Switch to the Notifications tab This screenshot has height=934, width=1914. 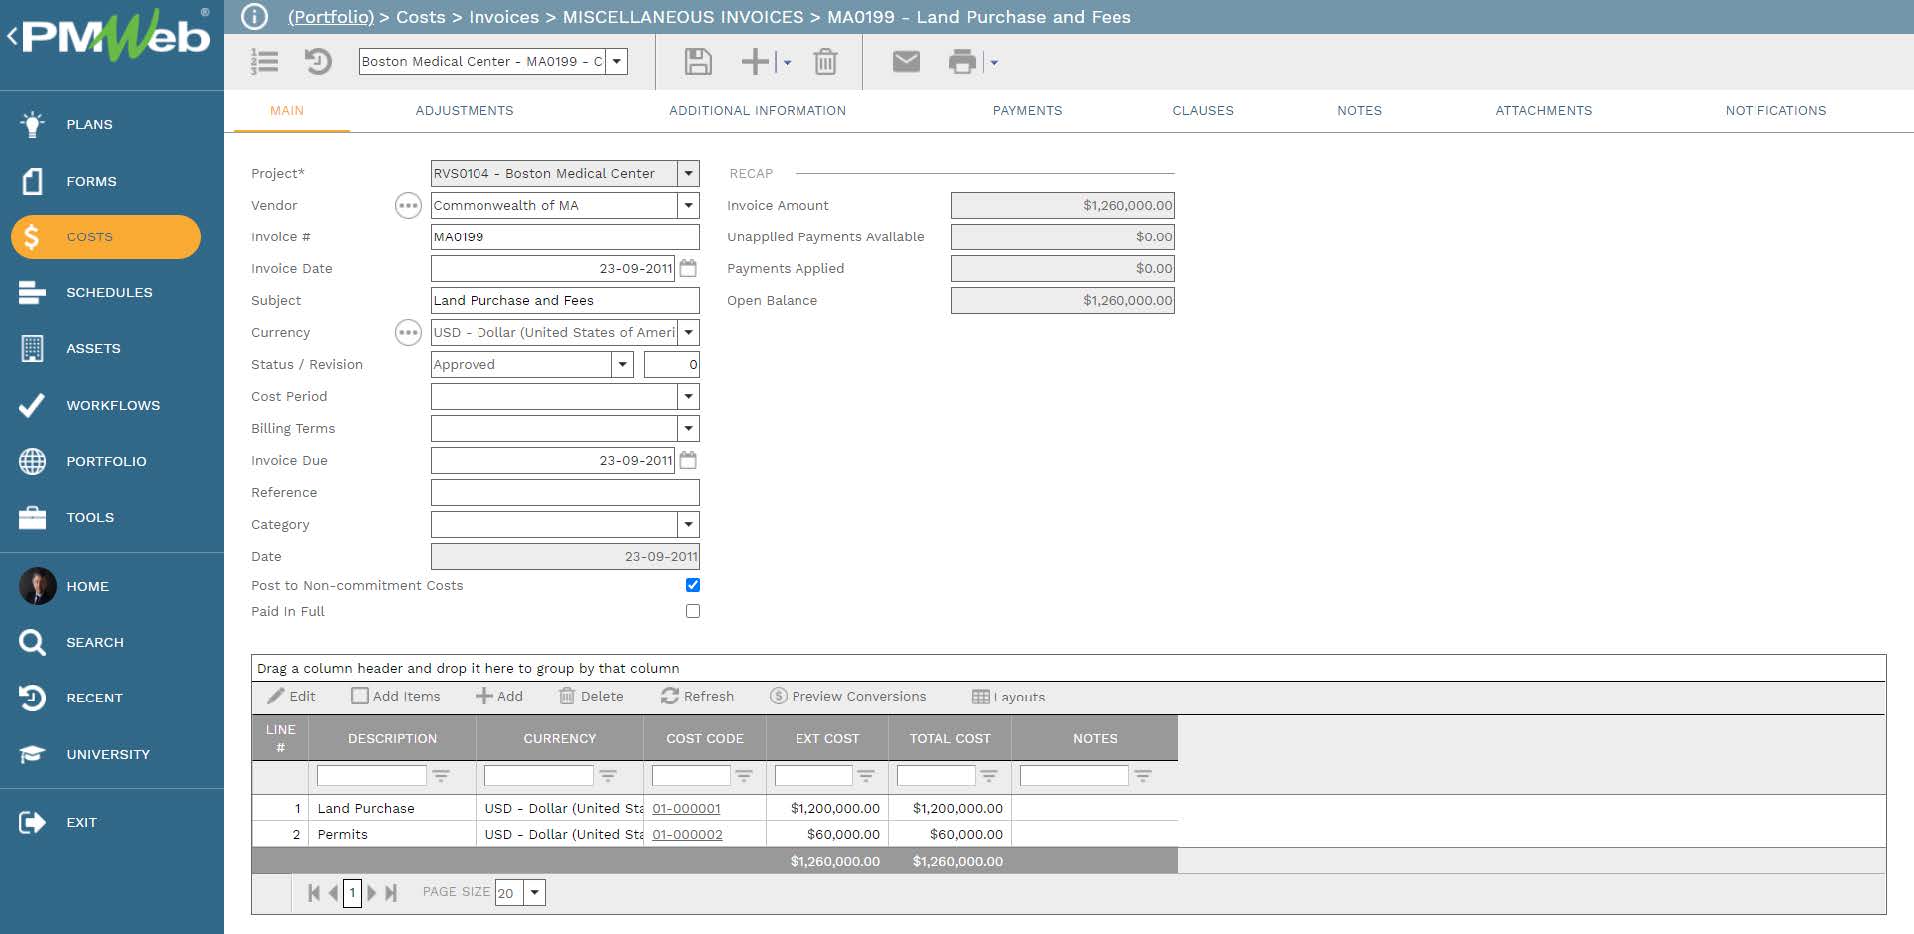click(1775, 110)
